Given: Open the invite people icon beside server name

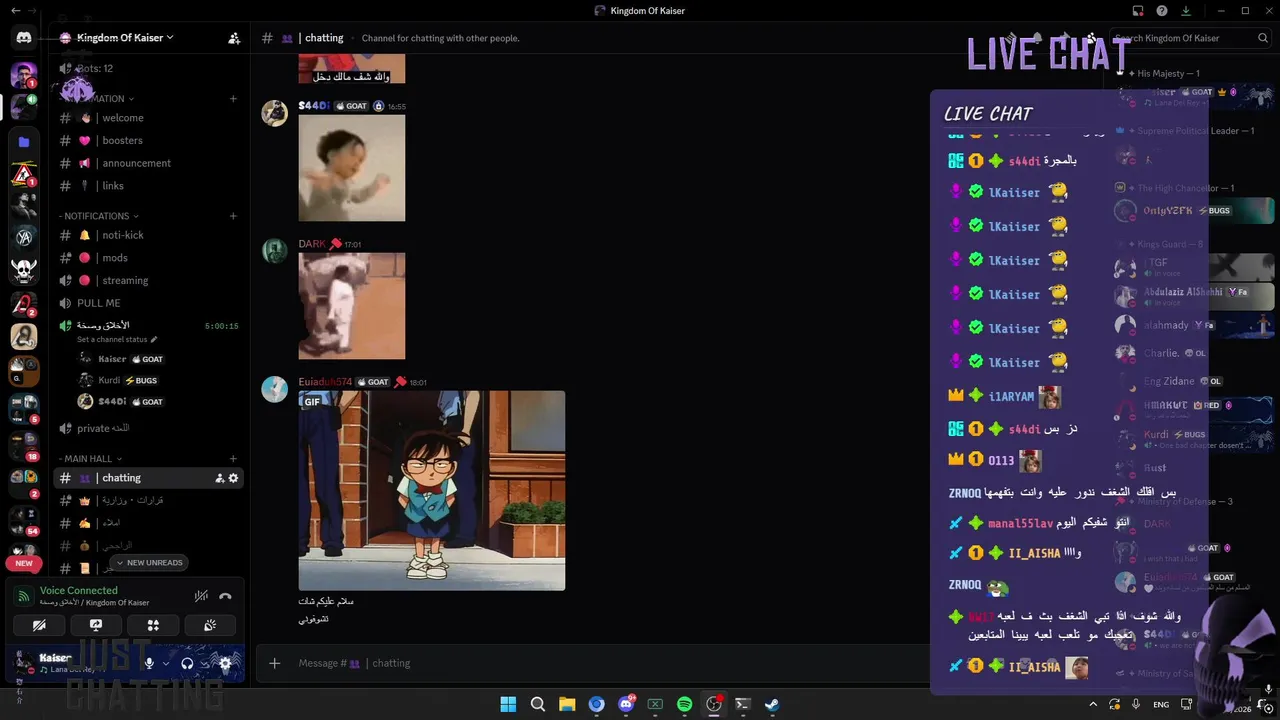Looking at the screenshot, I should tap(234, 38).
